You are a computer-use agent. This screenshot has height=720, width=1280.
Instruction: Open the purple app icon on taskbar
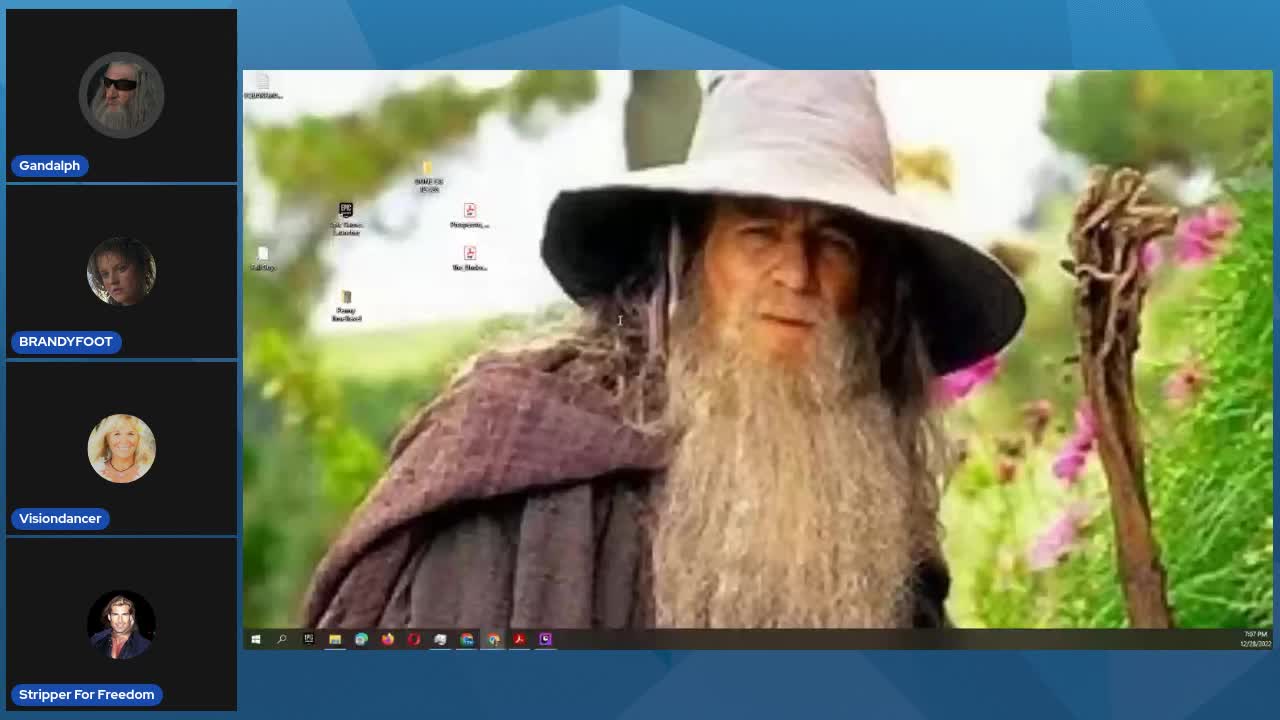tap(545, 639)
